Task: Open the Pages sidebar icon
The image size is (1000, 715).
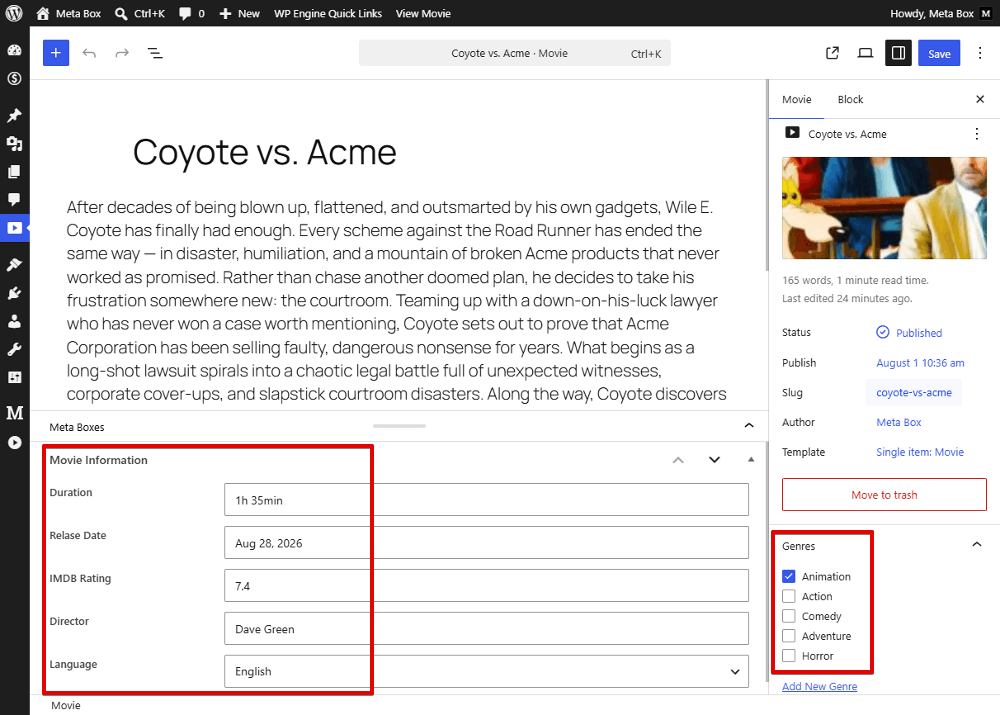Action: (14, 172)
